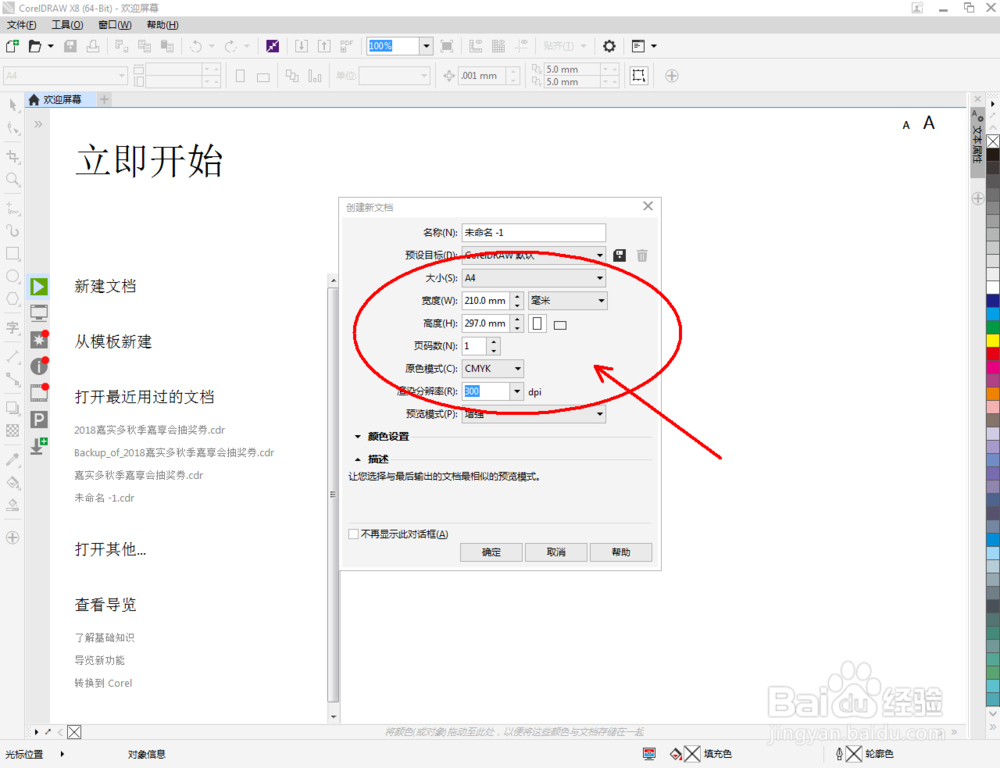Click the New From Template link
This screenshot has height=768, width=1000.
coord(114,342)
